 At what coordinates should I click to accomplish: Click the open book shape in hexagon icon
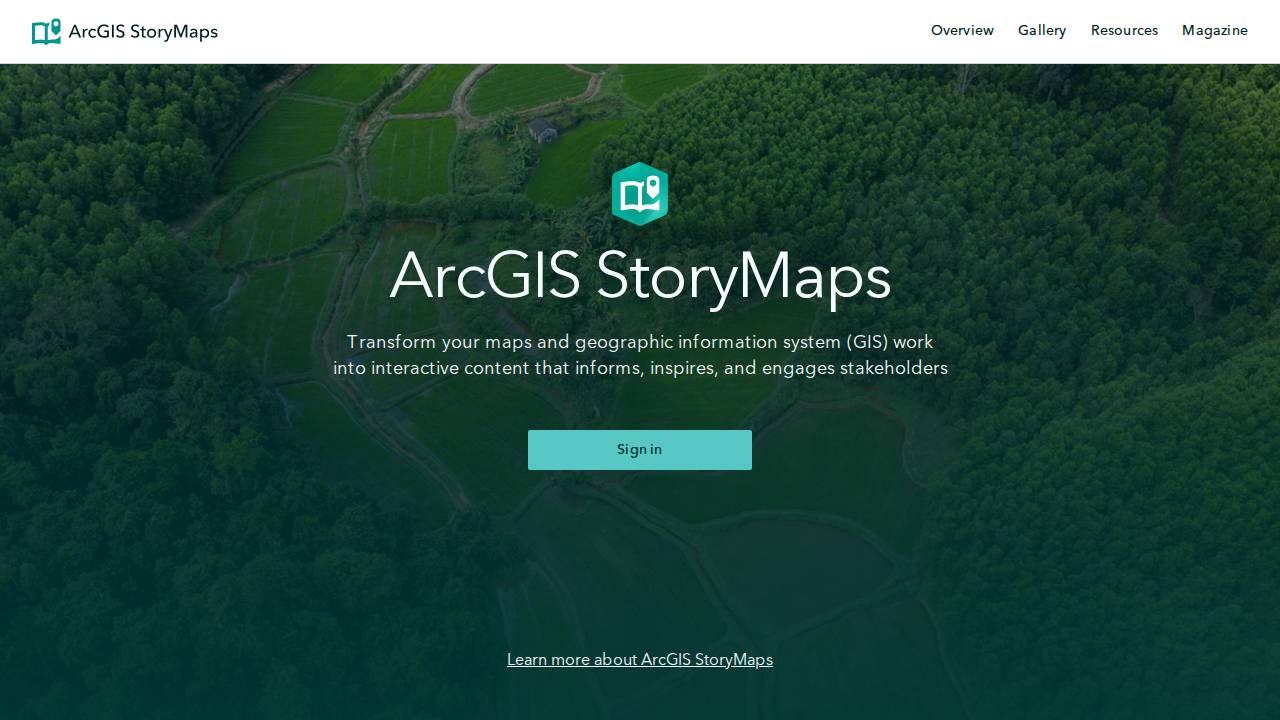coord(635,199)
